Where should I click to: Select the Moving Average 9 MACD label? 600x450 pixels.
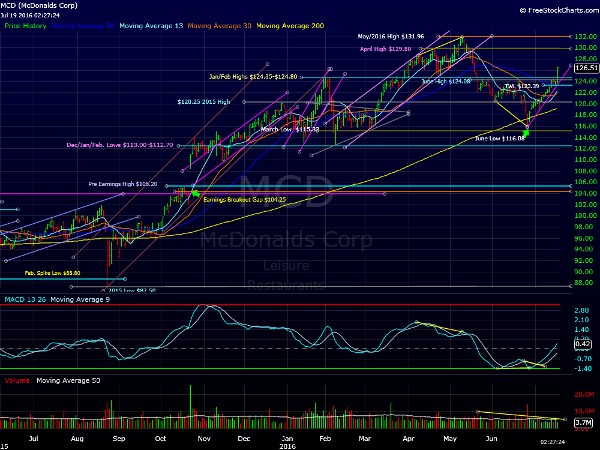click(x=80, y=299)
